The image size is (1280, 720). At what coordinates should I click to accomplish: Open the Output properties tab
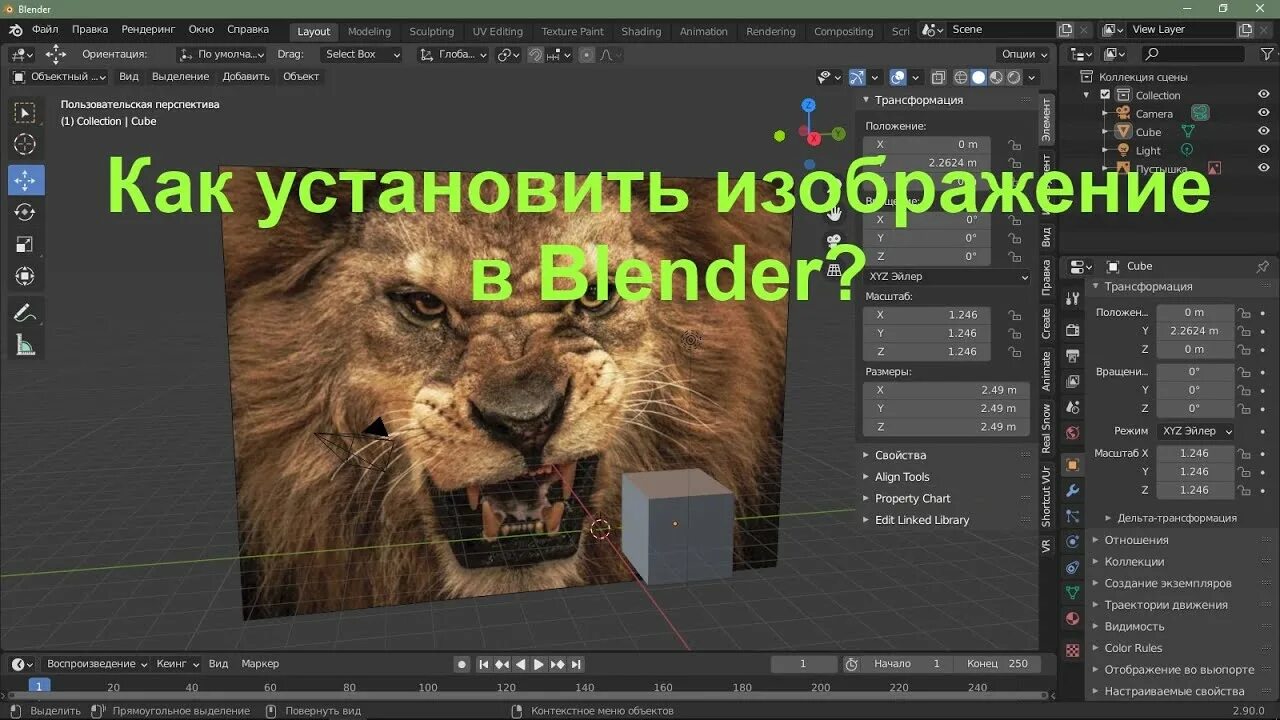tap(1072, 356)
